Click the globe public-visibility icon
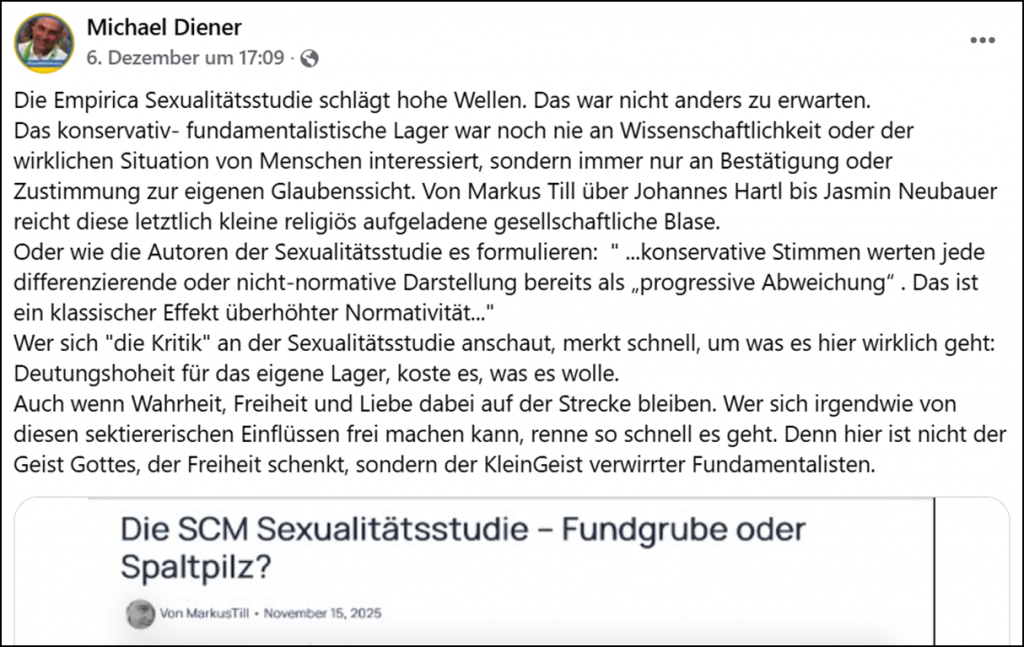The image size is (1024, 647). [x=309, y=58]
